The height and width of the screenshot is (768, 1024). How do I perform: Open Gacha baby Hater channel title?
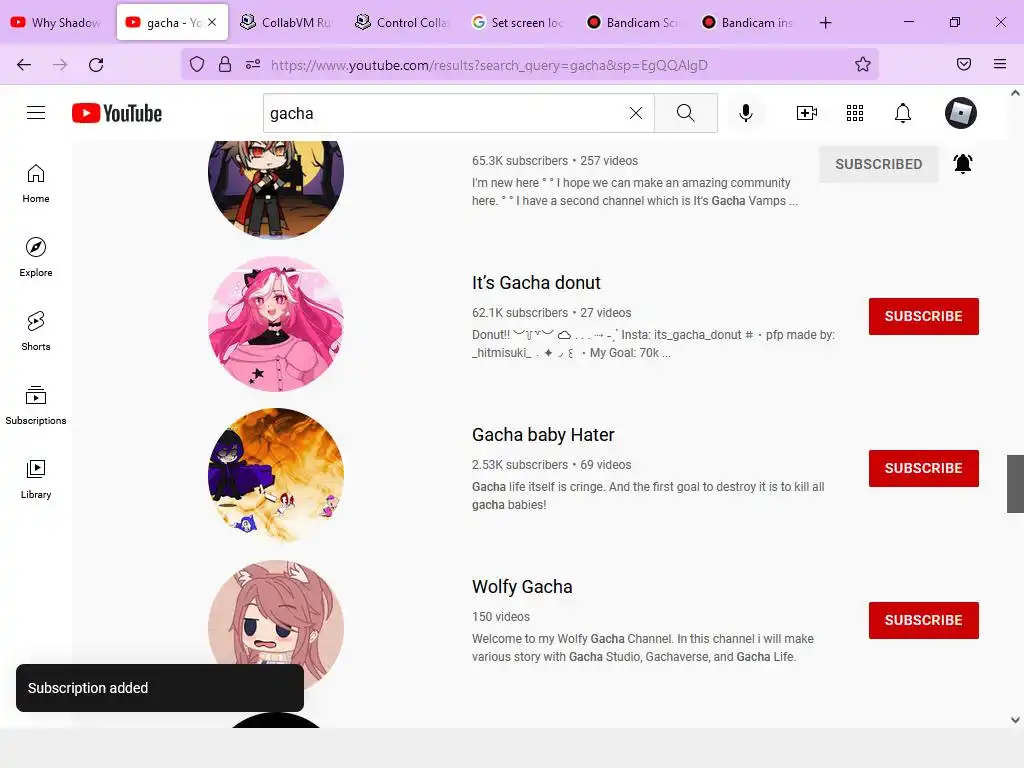pyautogui.click(x=543, y=434)
